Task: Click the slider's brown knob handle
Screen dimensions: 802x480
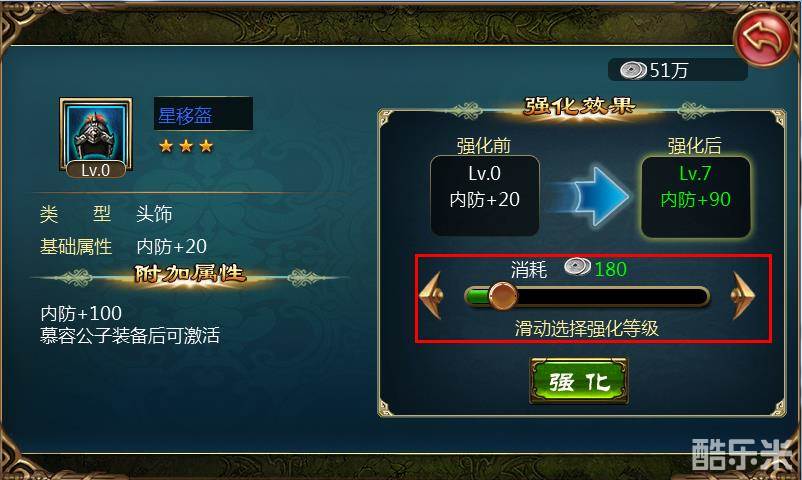Action: pos(503,296)
